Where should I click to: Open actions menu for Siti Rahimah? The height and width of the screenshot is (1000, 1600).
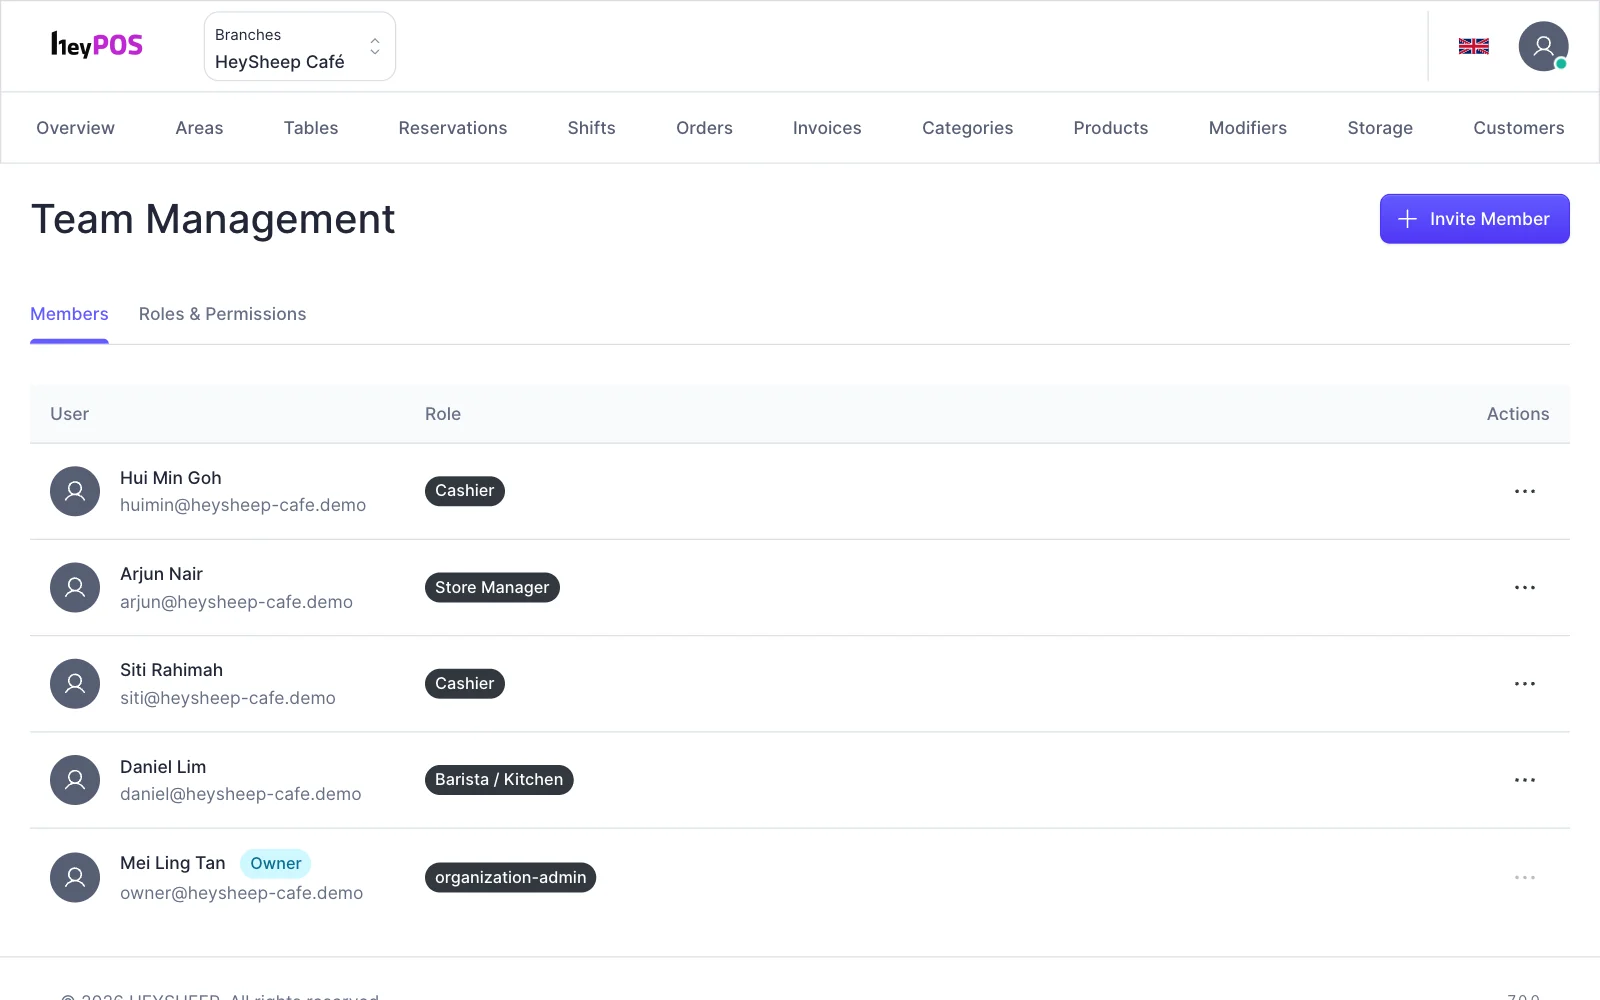tap(1524, 684)
